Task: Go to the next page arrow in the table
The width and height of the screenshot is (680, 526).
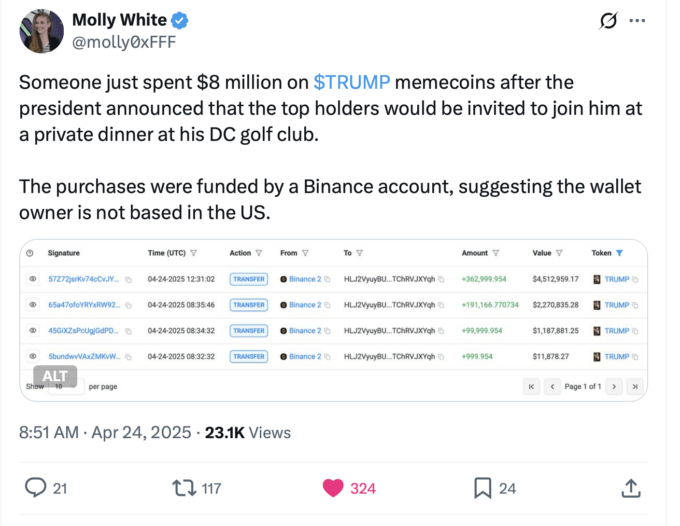Action: [614, 386]
